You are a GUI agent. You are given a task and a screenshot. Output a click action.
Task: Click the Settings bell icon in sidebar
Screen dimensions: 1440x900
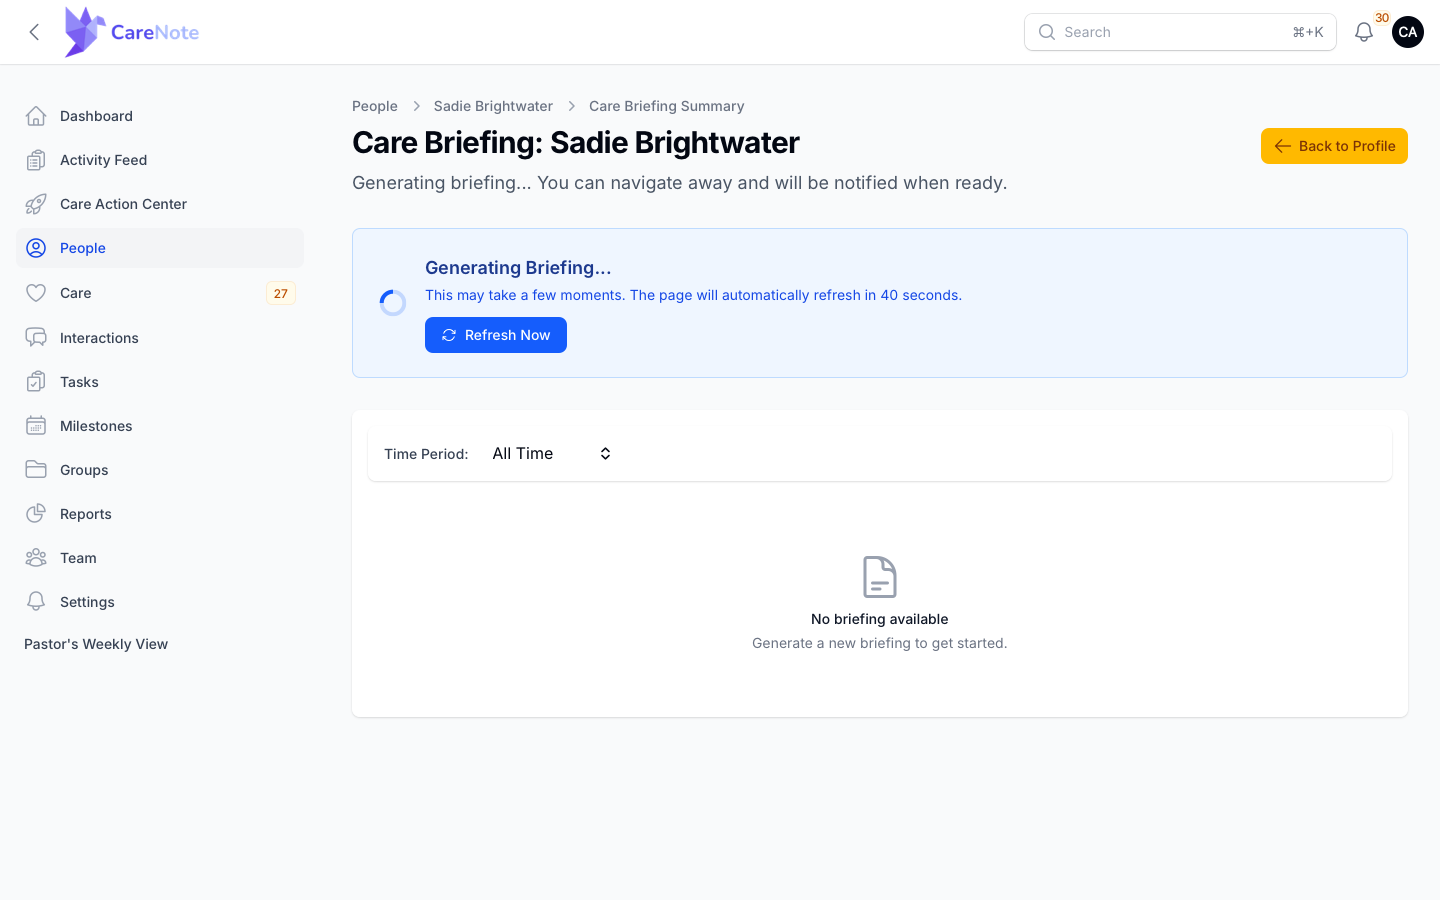36,602
